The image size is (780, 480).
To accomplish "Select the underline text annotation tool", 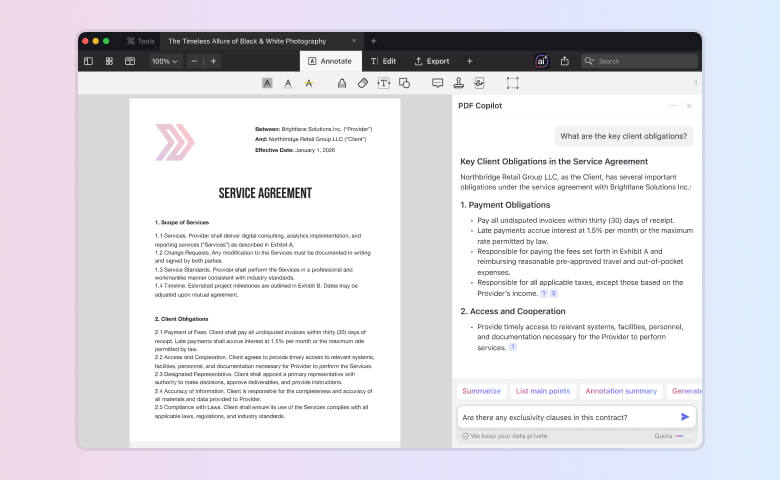I will [288, 83].
